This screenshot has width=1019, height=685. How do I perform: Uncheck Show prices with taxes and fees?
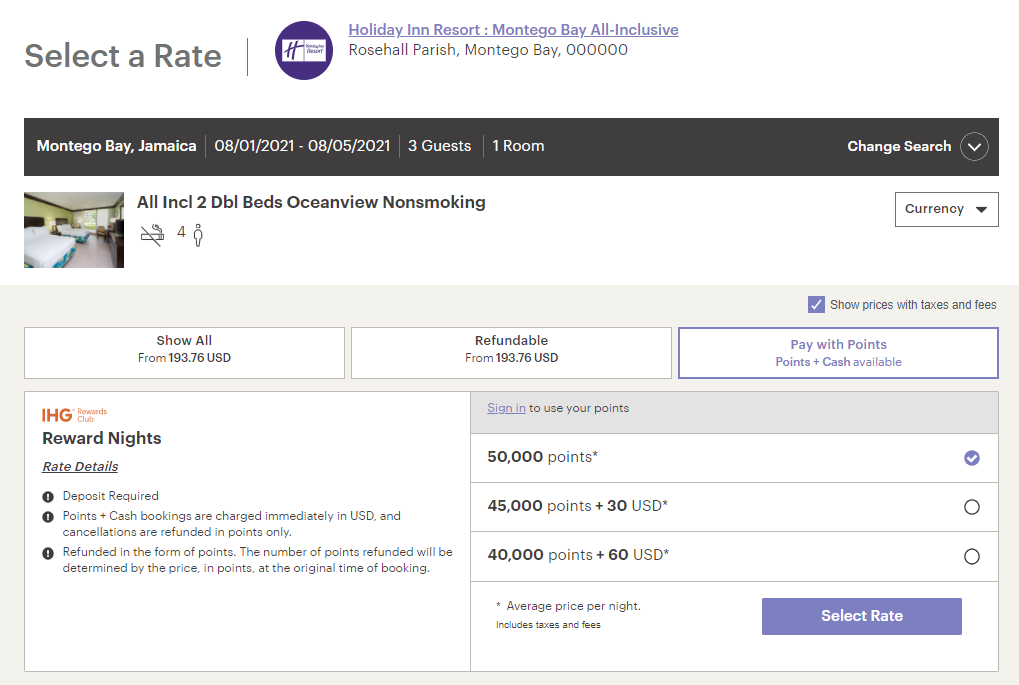[816, 305]
